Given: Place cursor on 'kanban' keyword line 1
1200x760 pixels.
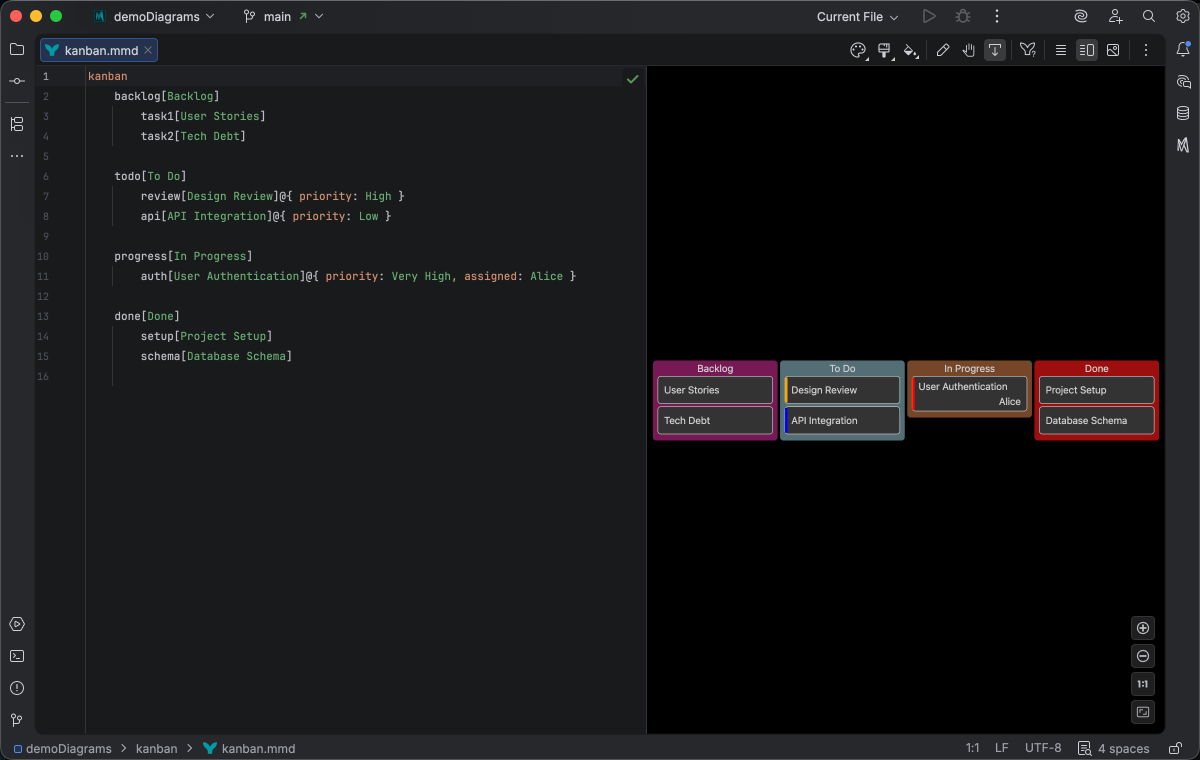Looking at the screenshot, I should 108,76.
